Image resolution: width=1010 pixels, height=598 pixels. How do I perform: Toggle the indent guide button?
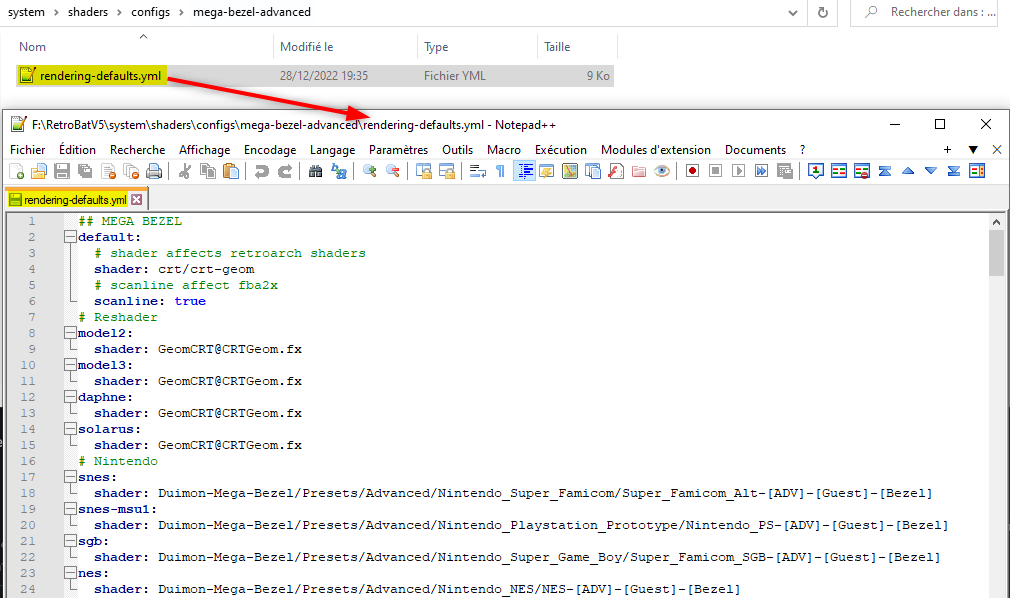(524, 171)
